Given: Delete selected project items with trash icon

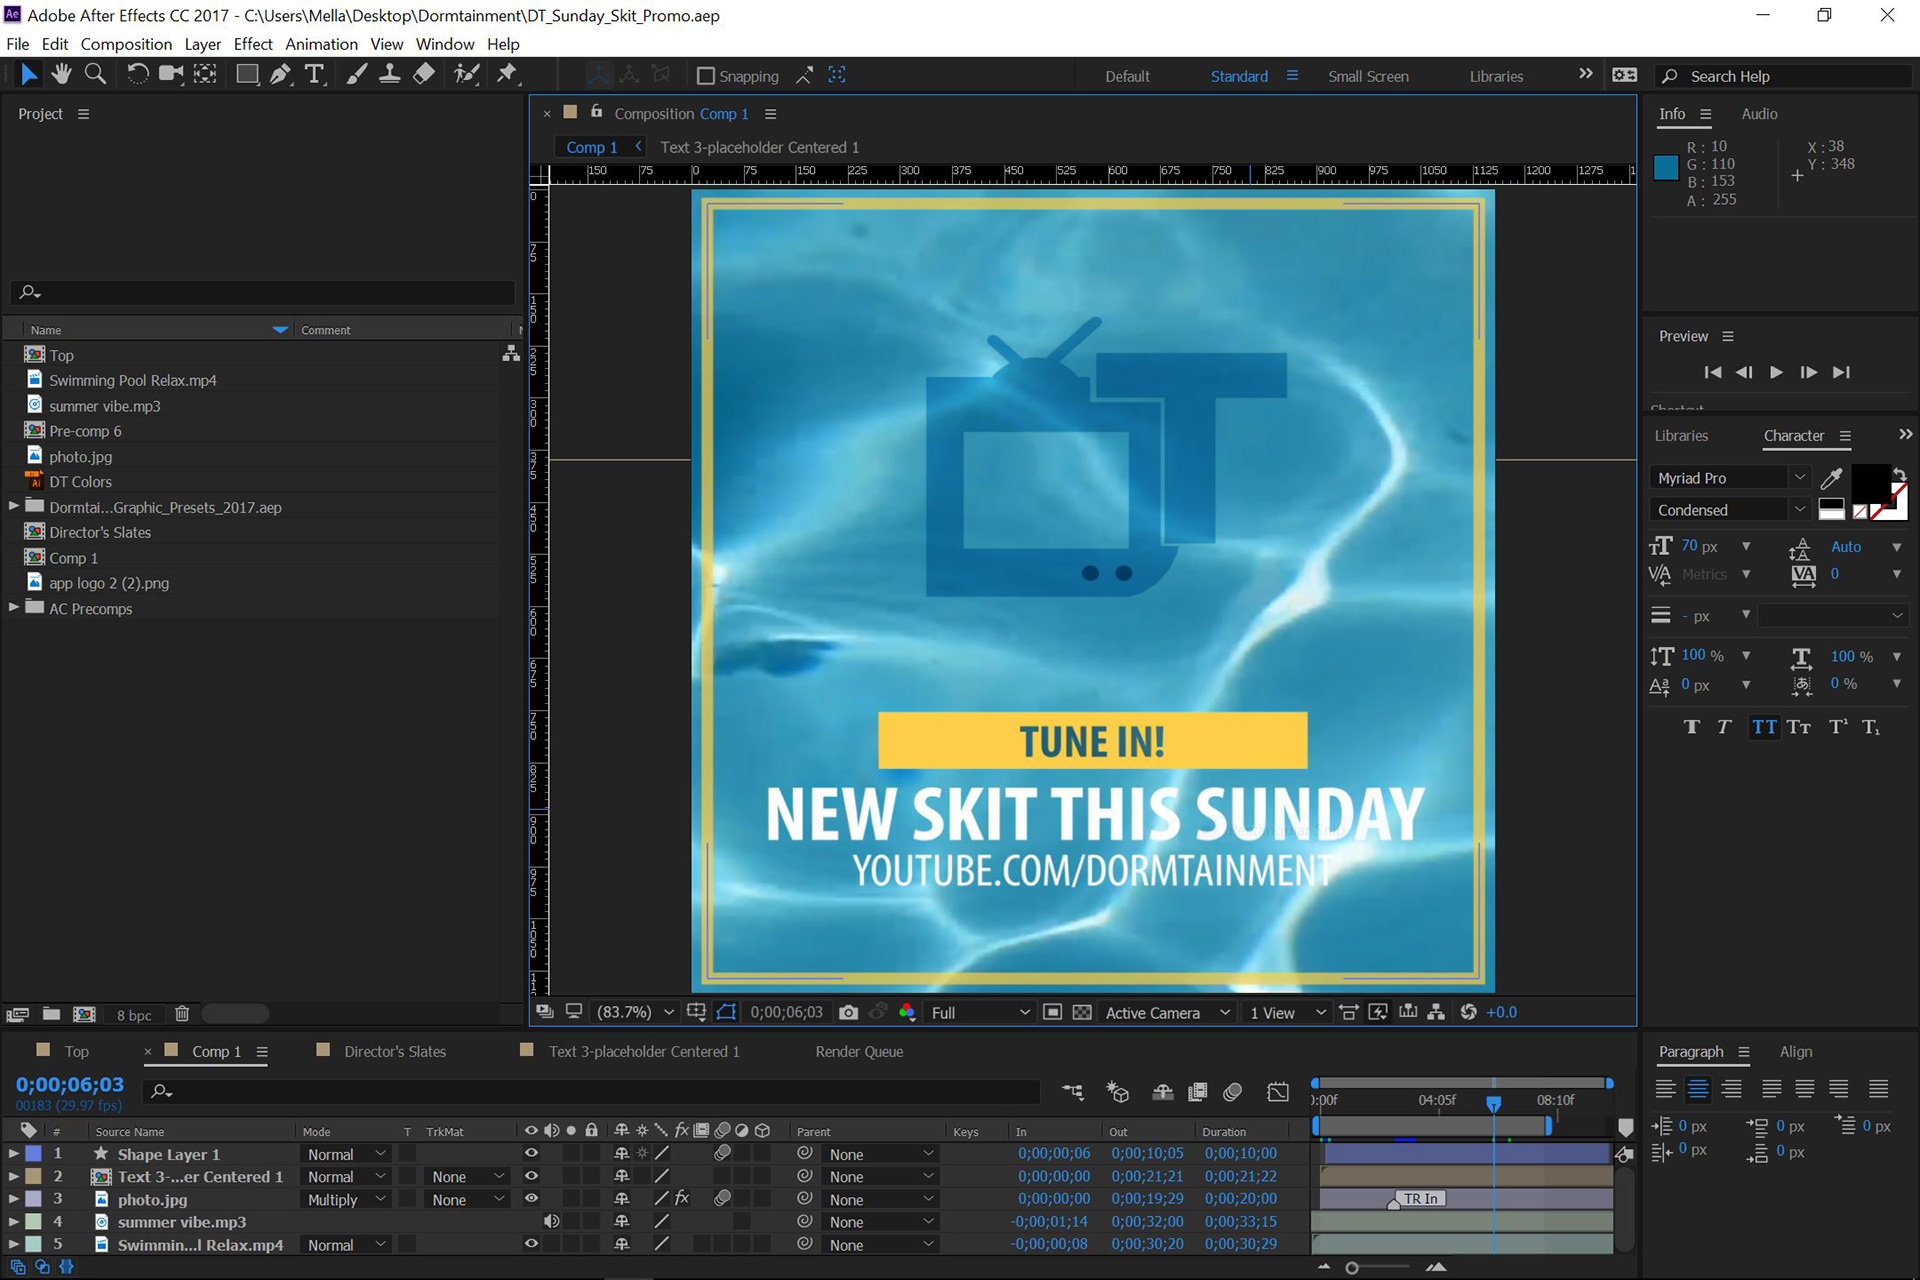Looking at the screenshot, I should [x=182, y=1014].
